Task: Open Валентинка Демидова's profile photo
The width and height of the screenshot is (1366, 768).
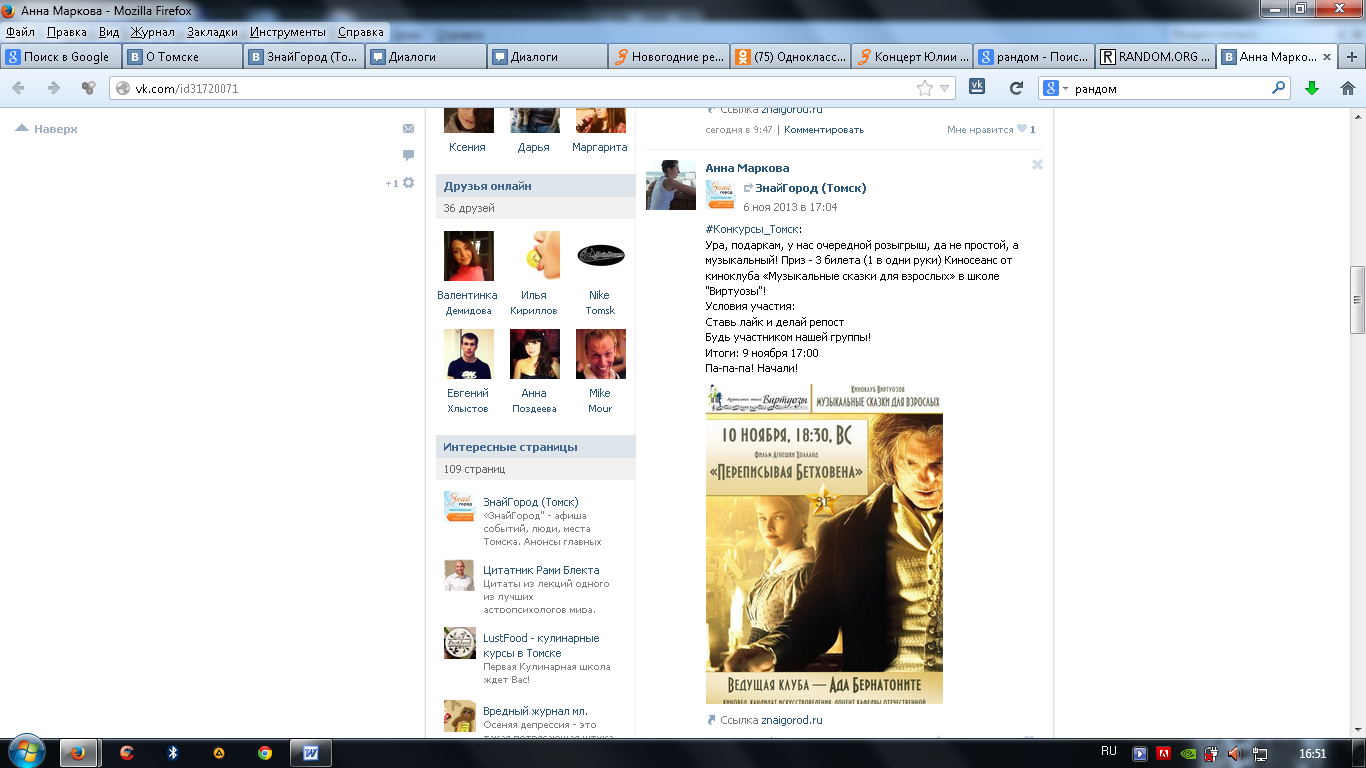Action: (468, 256)
